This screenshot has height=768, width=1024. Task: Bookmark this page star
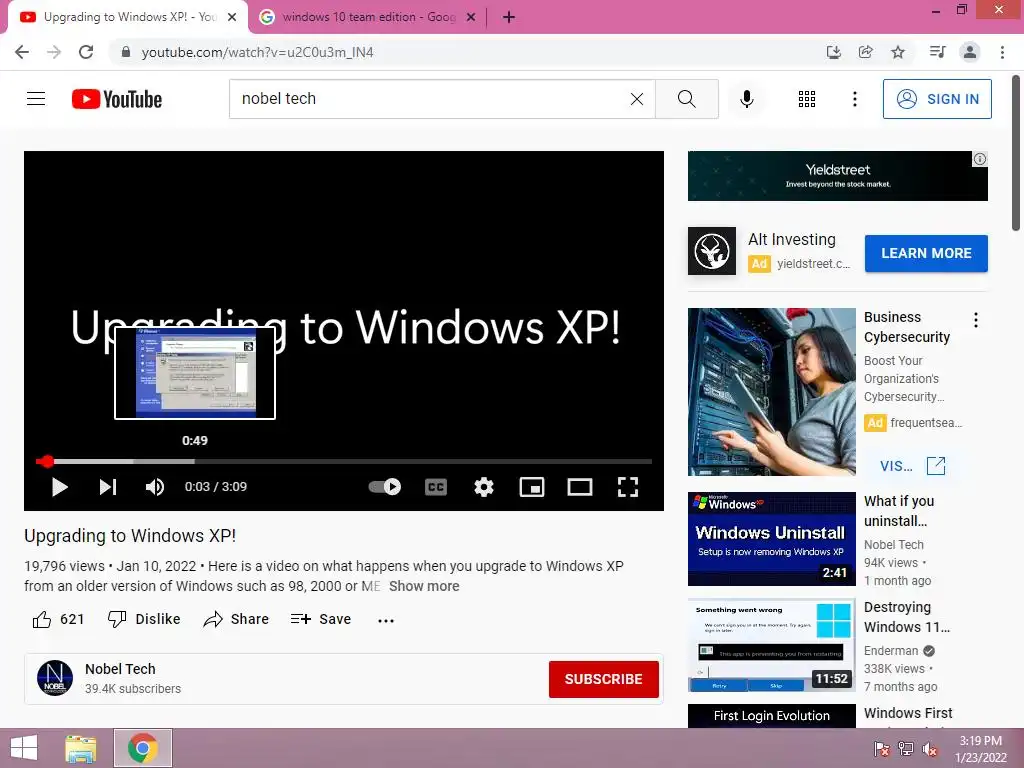click(898, 52)
